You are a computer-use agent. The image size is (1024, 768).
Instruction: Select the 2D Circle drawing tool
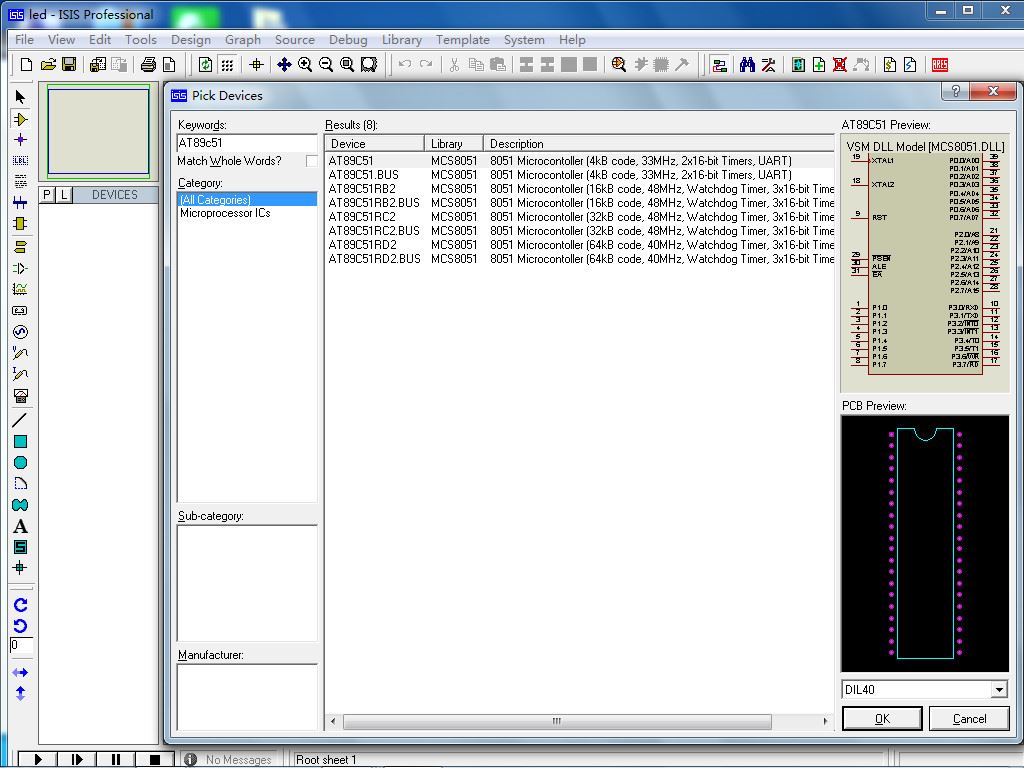point(20,462)
